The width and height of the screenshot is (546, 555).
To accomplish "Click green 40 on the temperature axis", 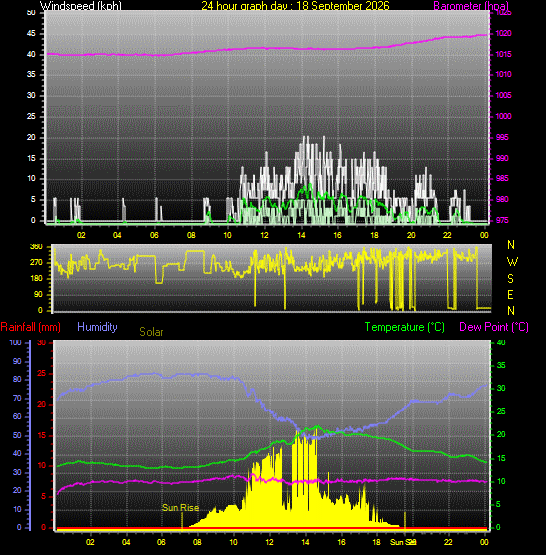I will pyautogui.click(x=501, y=342).
